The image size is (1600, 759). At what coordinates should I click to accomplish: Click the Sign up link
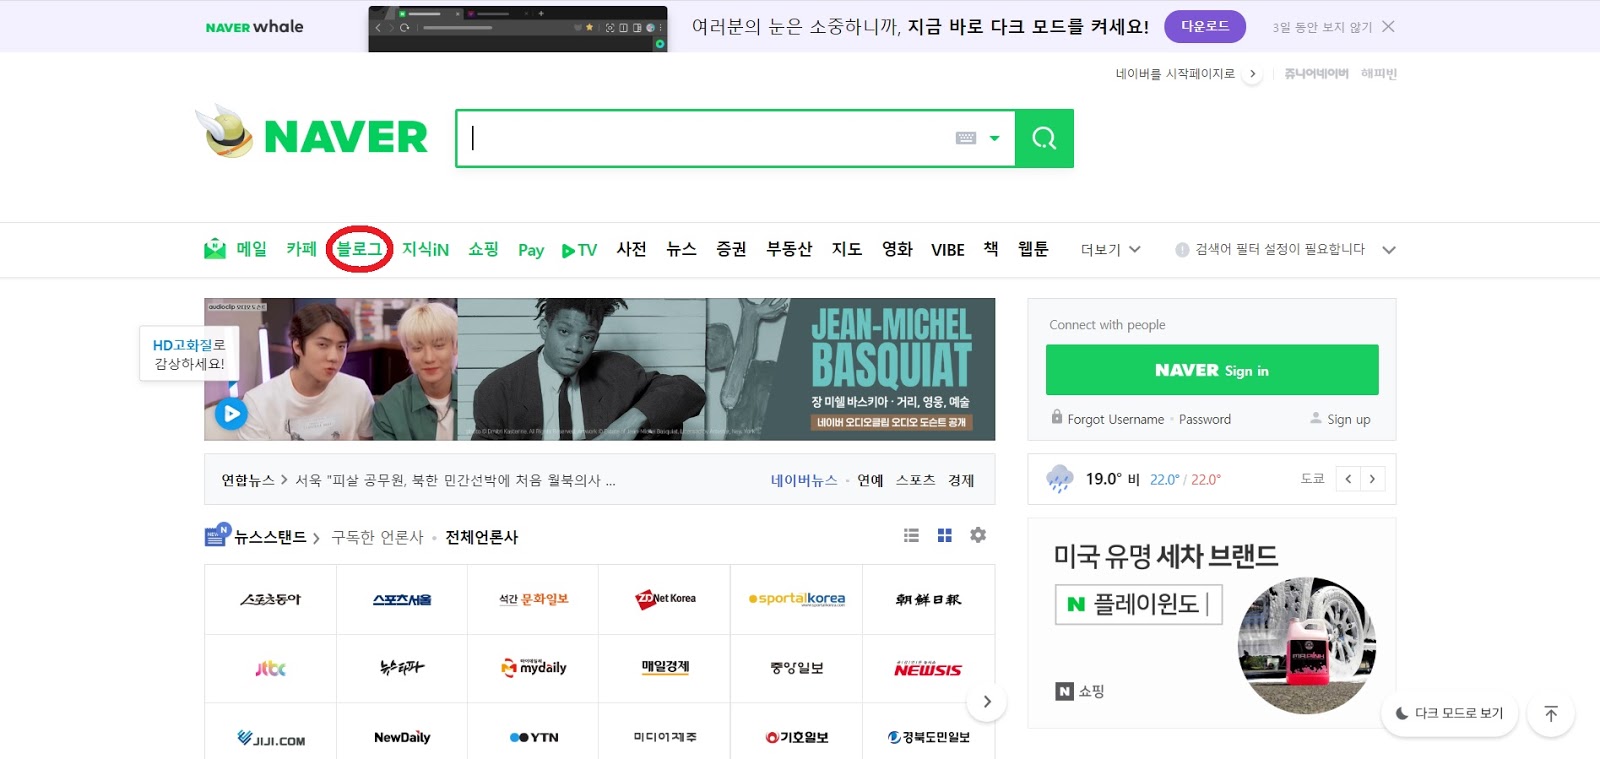coord(1348,419)
